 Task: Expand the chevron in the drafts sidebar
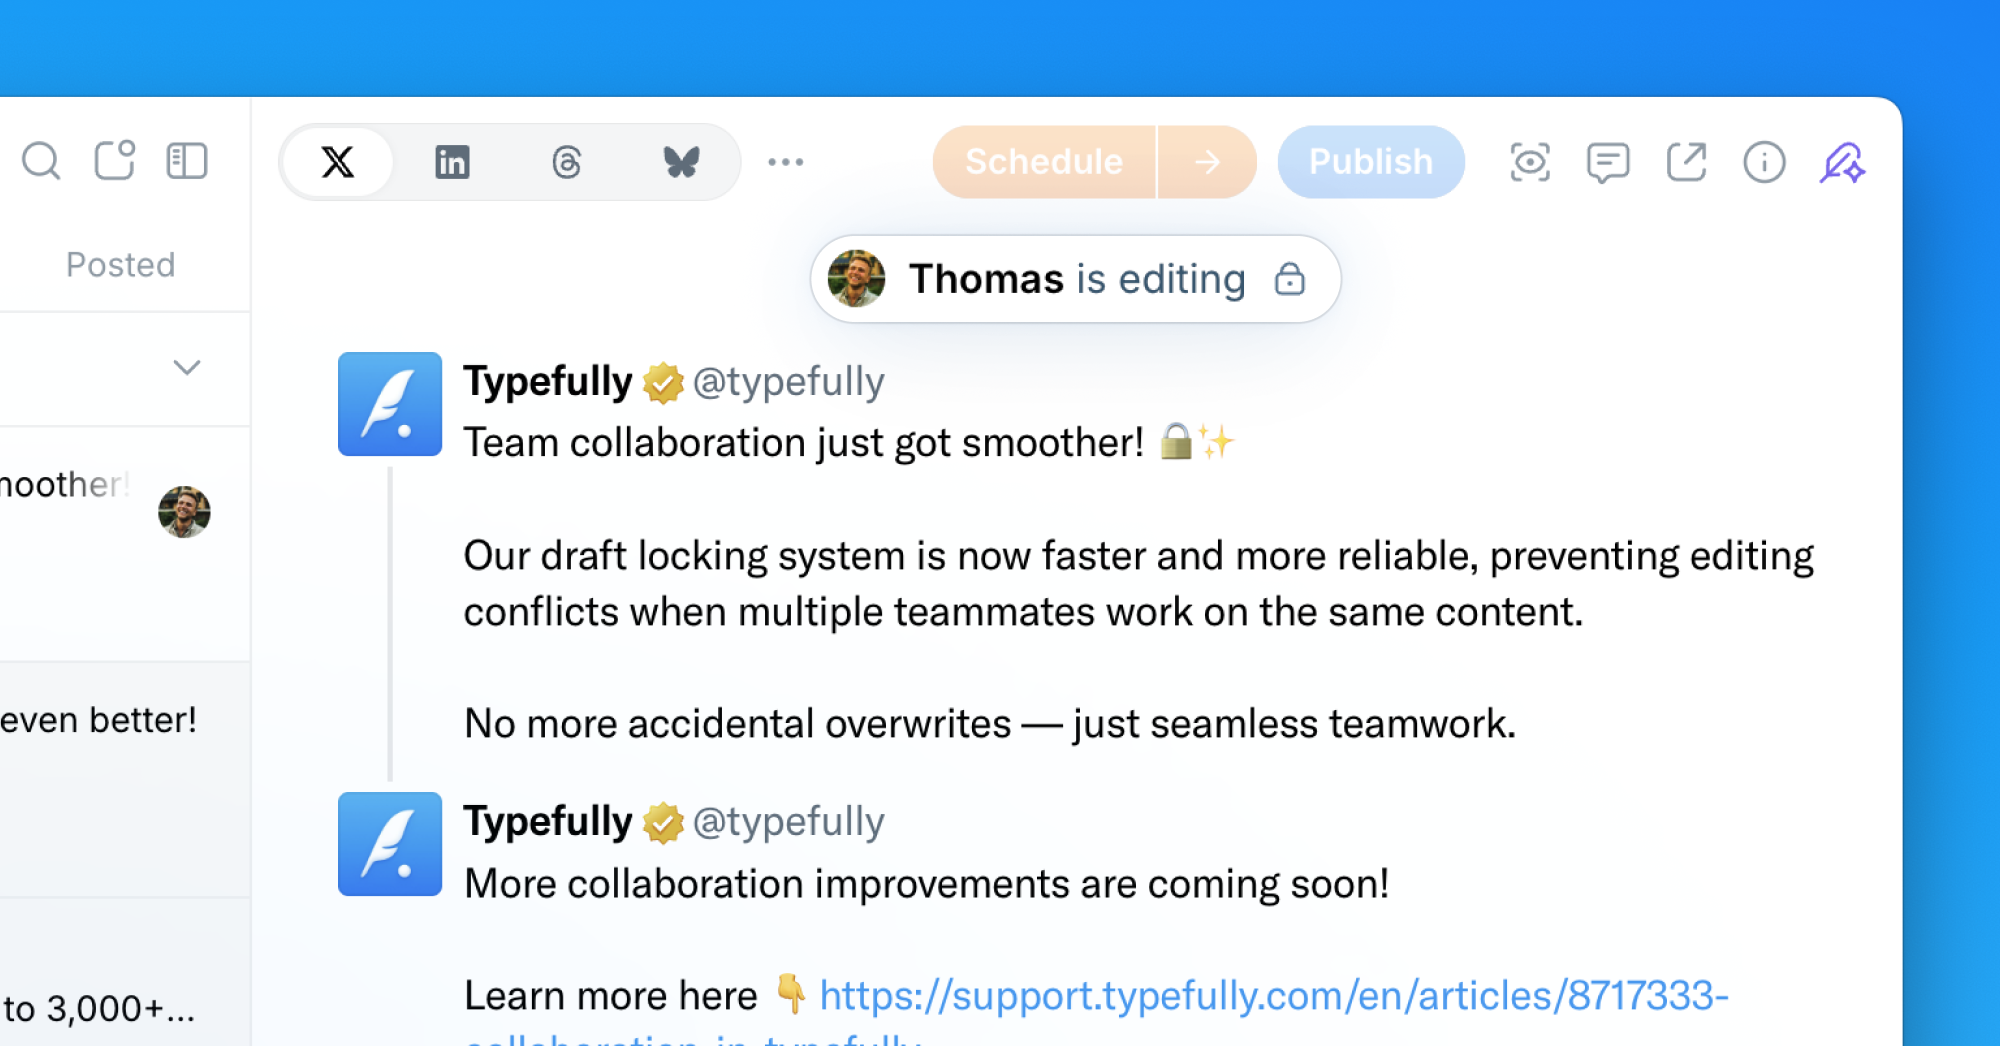tap(187, 368)
